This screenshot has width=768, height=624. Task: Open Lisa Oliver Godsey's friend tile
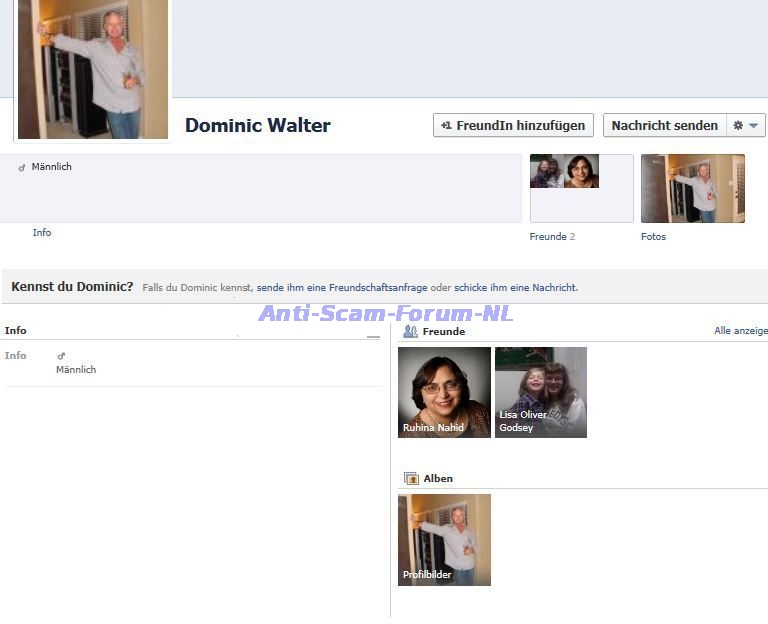[x=540, y=392]
